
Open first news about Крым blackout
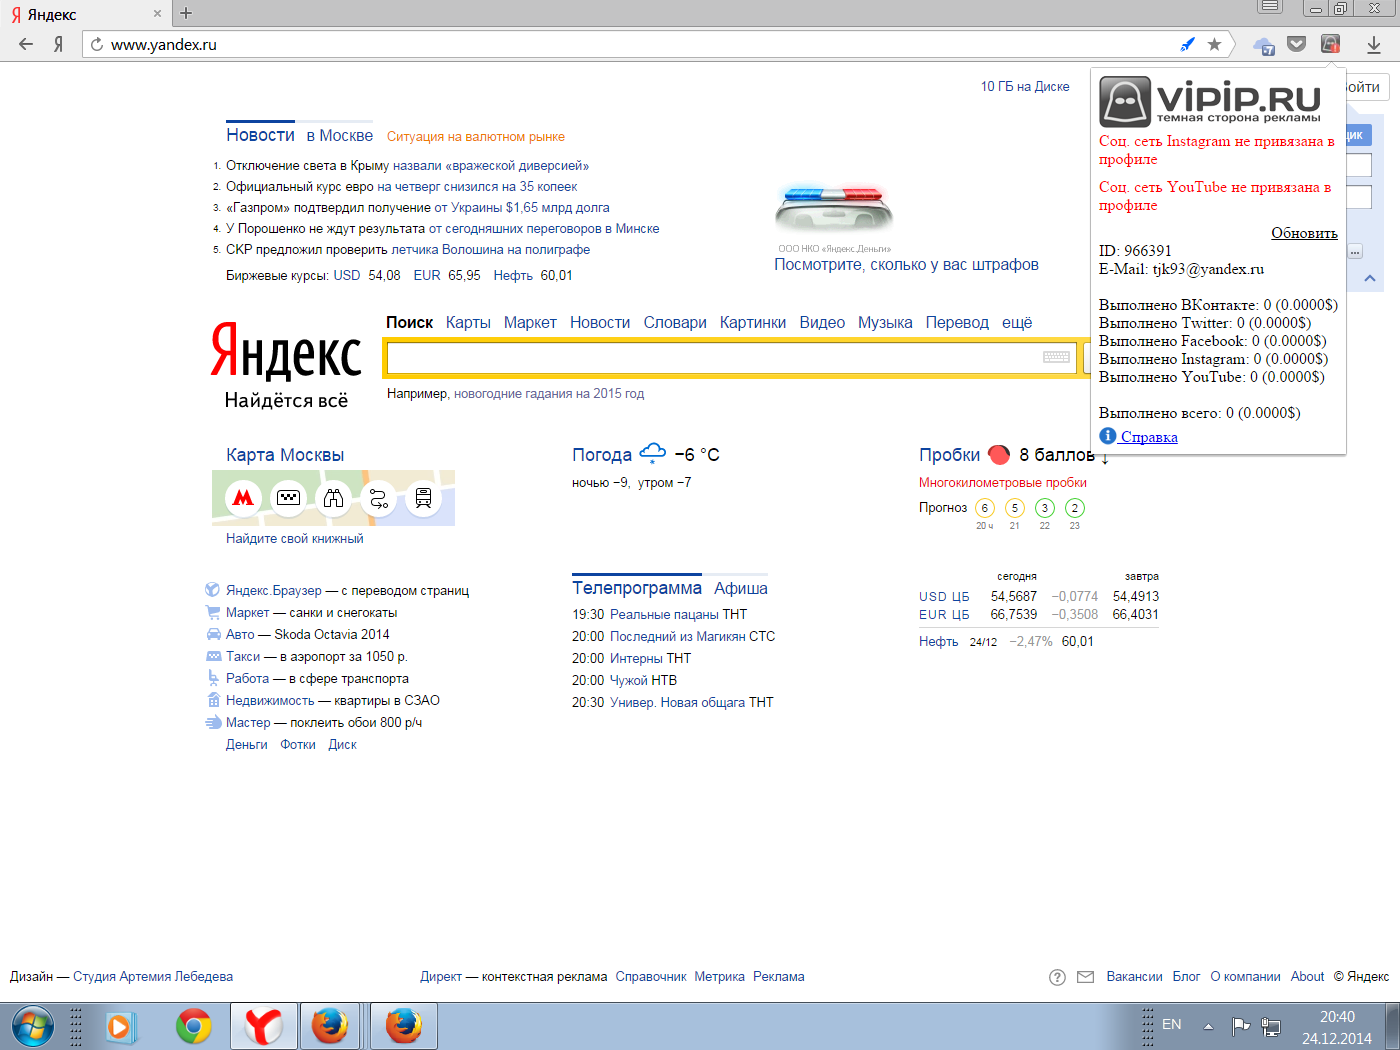tap(407, 166)
